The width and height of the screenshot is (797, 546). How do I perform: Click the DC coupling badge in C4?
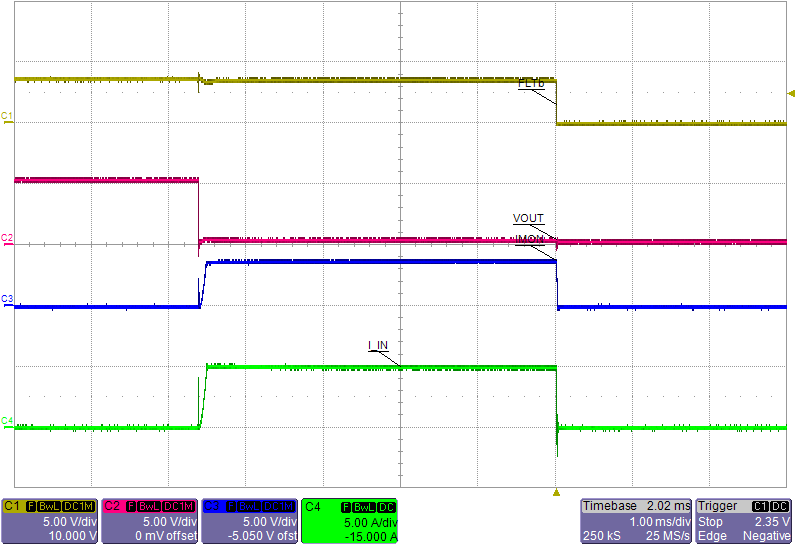tap(387, 507)
